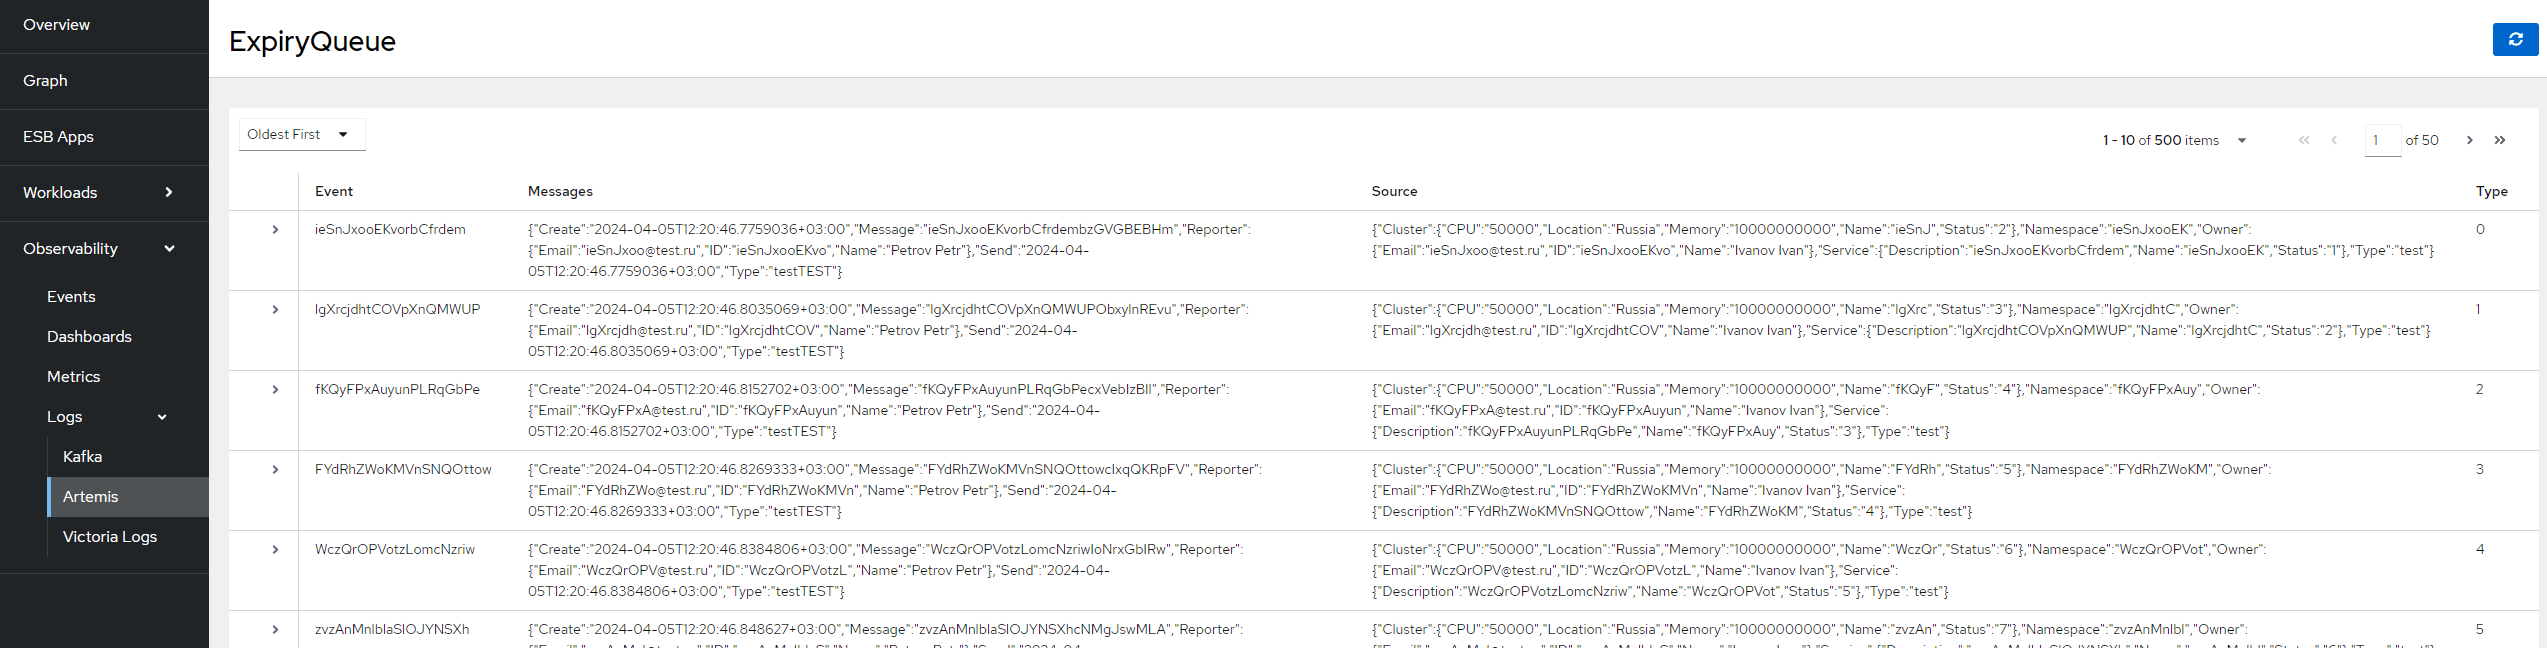Jump to last page of results
The width and height of the screenshot is (2547, 648).
pos(2499,140)
